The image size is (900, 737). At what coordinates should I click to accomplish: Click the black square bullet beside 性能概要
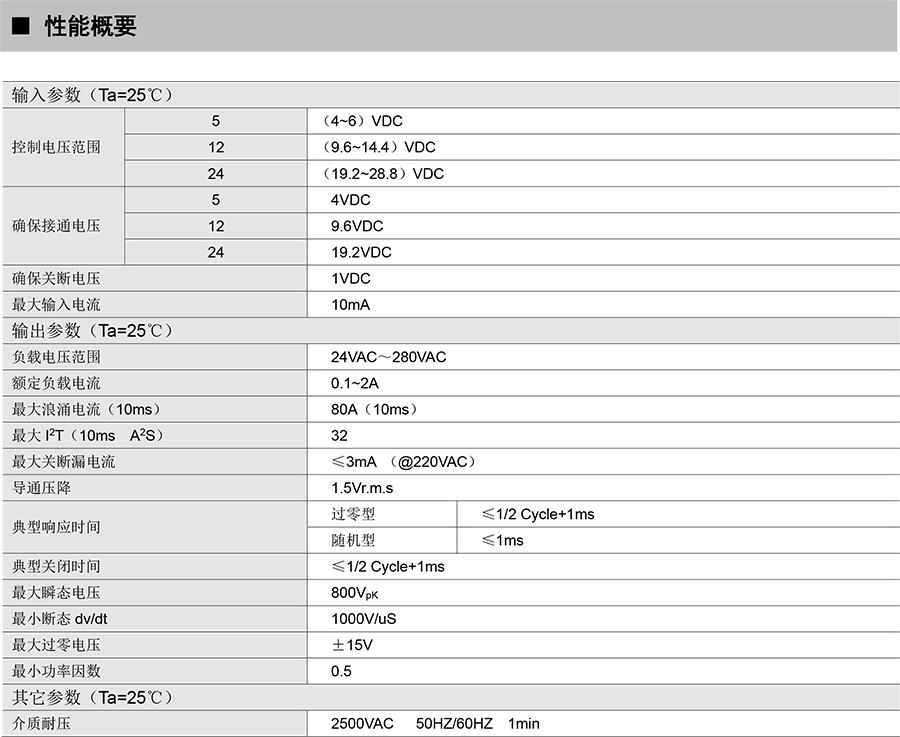[x=20, y=27]
